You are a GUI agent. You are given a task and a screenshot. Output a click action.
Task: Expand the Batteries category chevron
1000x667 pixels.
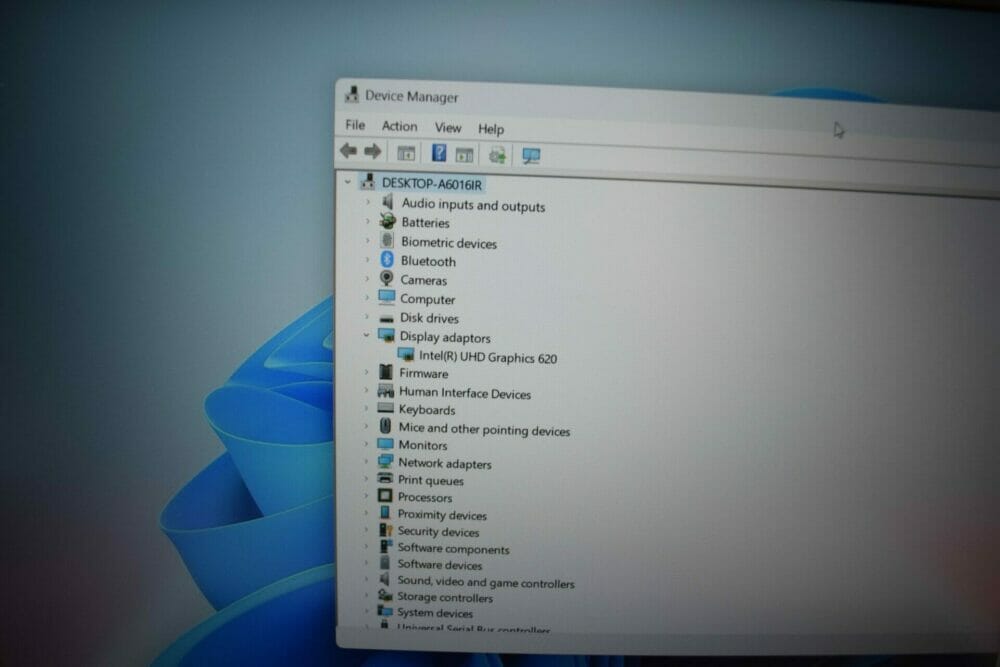coord(368,221)
